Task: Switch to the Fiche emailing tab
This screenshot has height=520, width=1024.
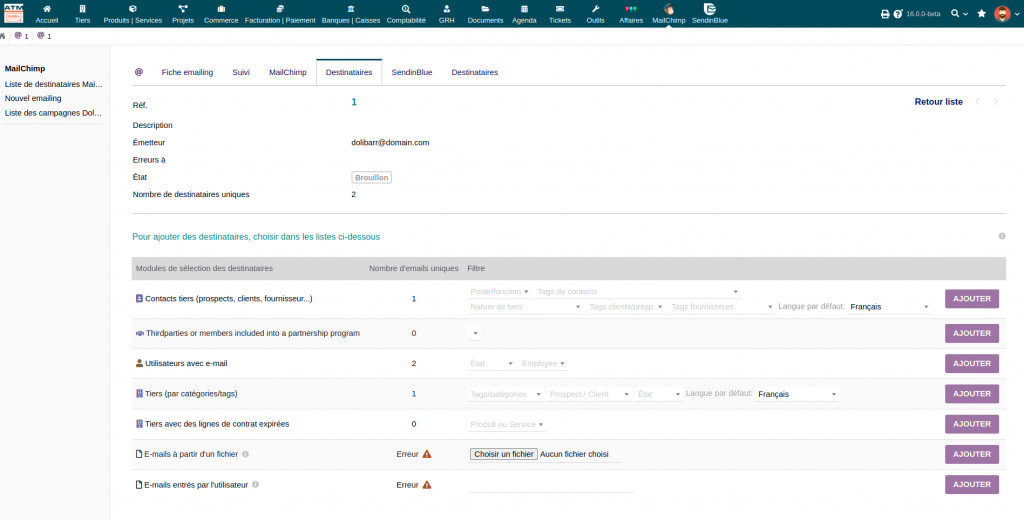Action: pyautogui.click(x=187, y=72)
